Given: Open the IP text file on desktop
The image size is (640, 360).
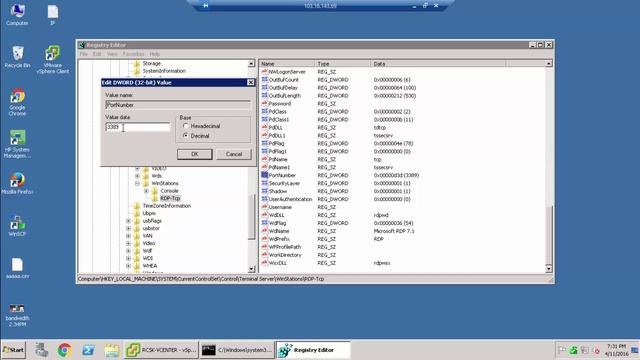Looking at the screenshot, I should point(52,15).
